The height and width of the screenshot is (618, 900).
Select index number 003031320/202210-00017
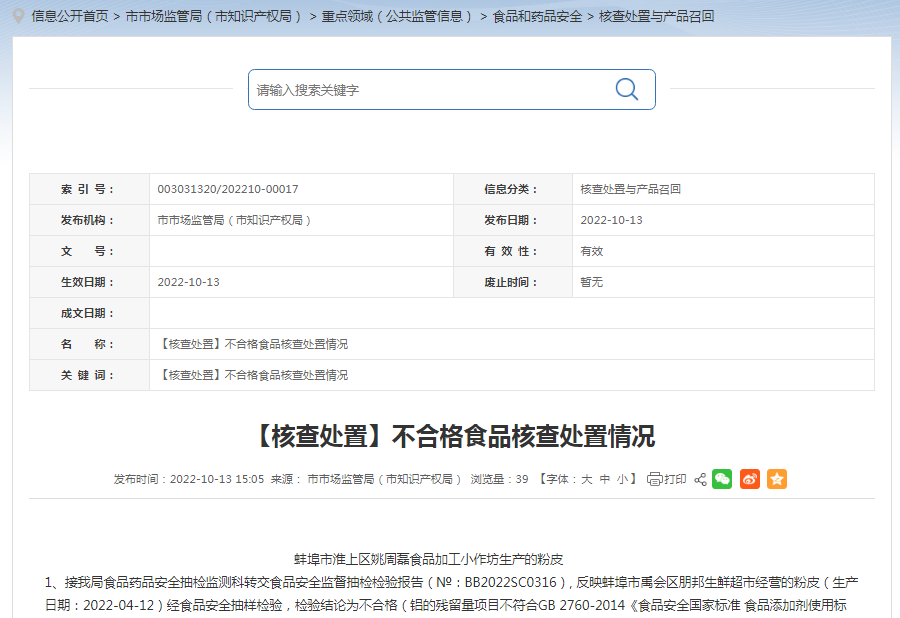point(228,189)
